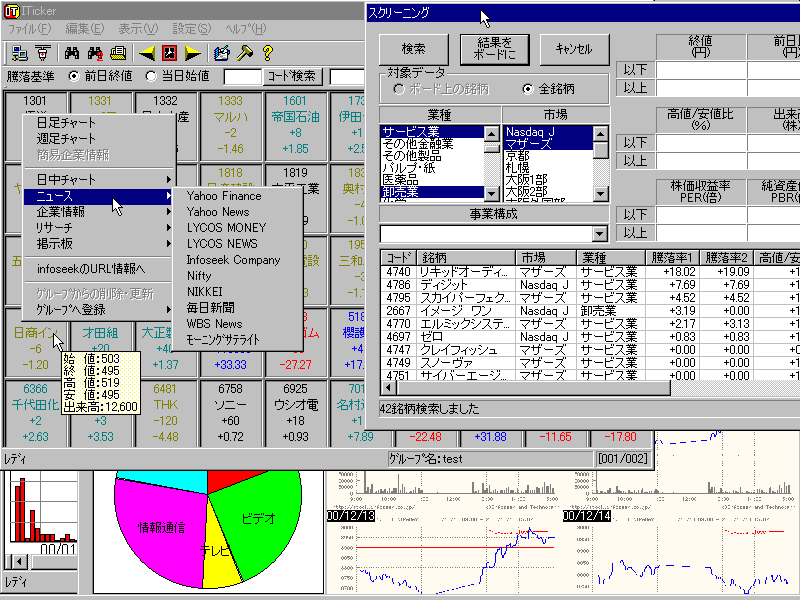Viewport: 800px width, 600px height.
Task: Expand the 掲示板 submenu
Action: (100, 244)
